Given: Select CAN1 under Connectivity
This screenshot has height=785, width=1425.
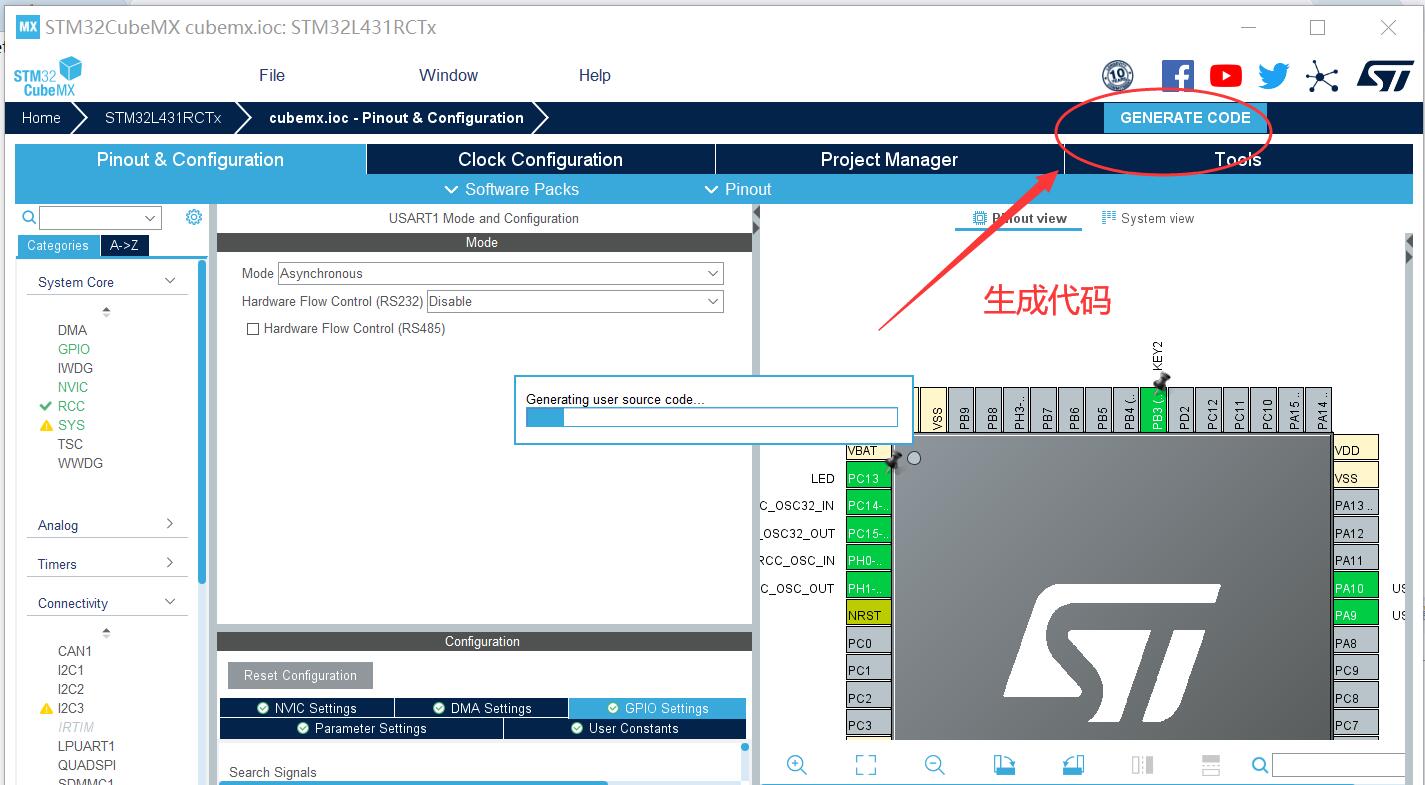Looking at the screenshot, I should coord(75,651).
